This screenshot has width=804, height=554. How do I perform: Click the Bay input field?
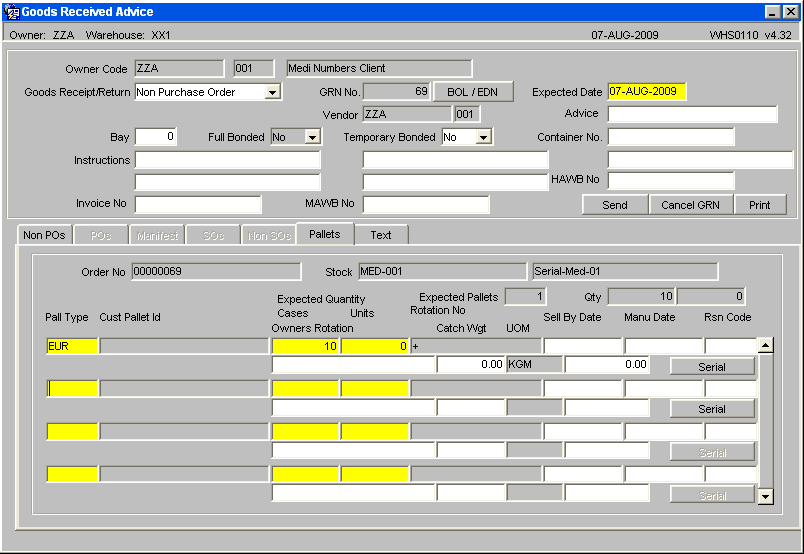pos(156,137)
